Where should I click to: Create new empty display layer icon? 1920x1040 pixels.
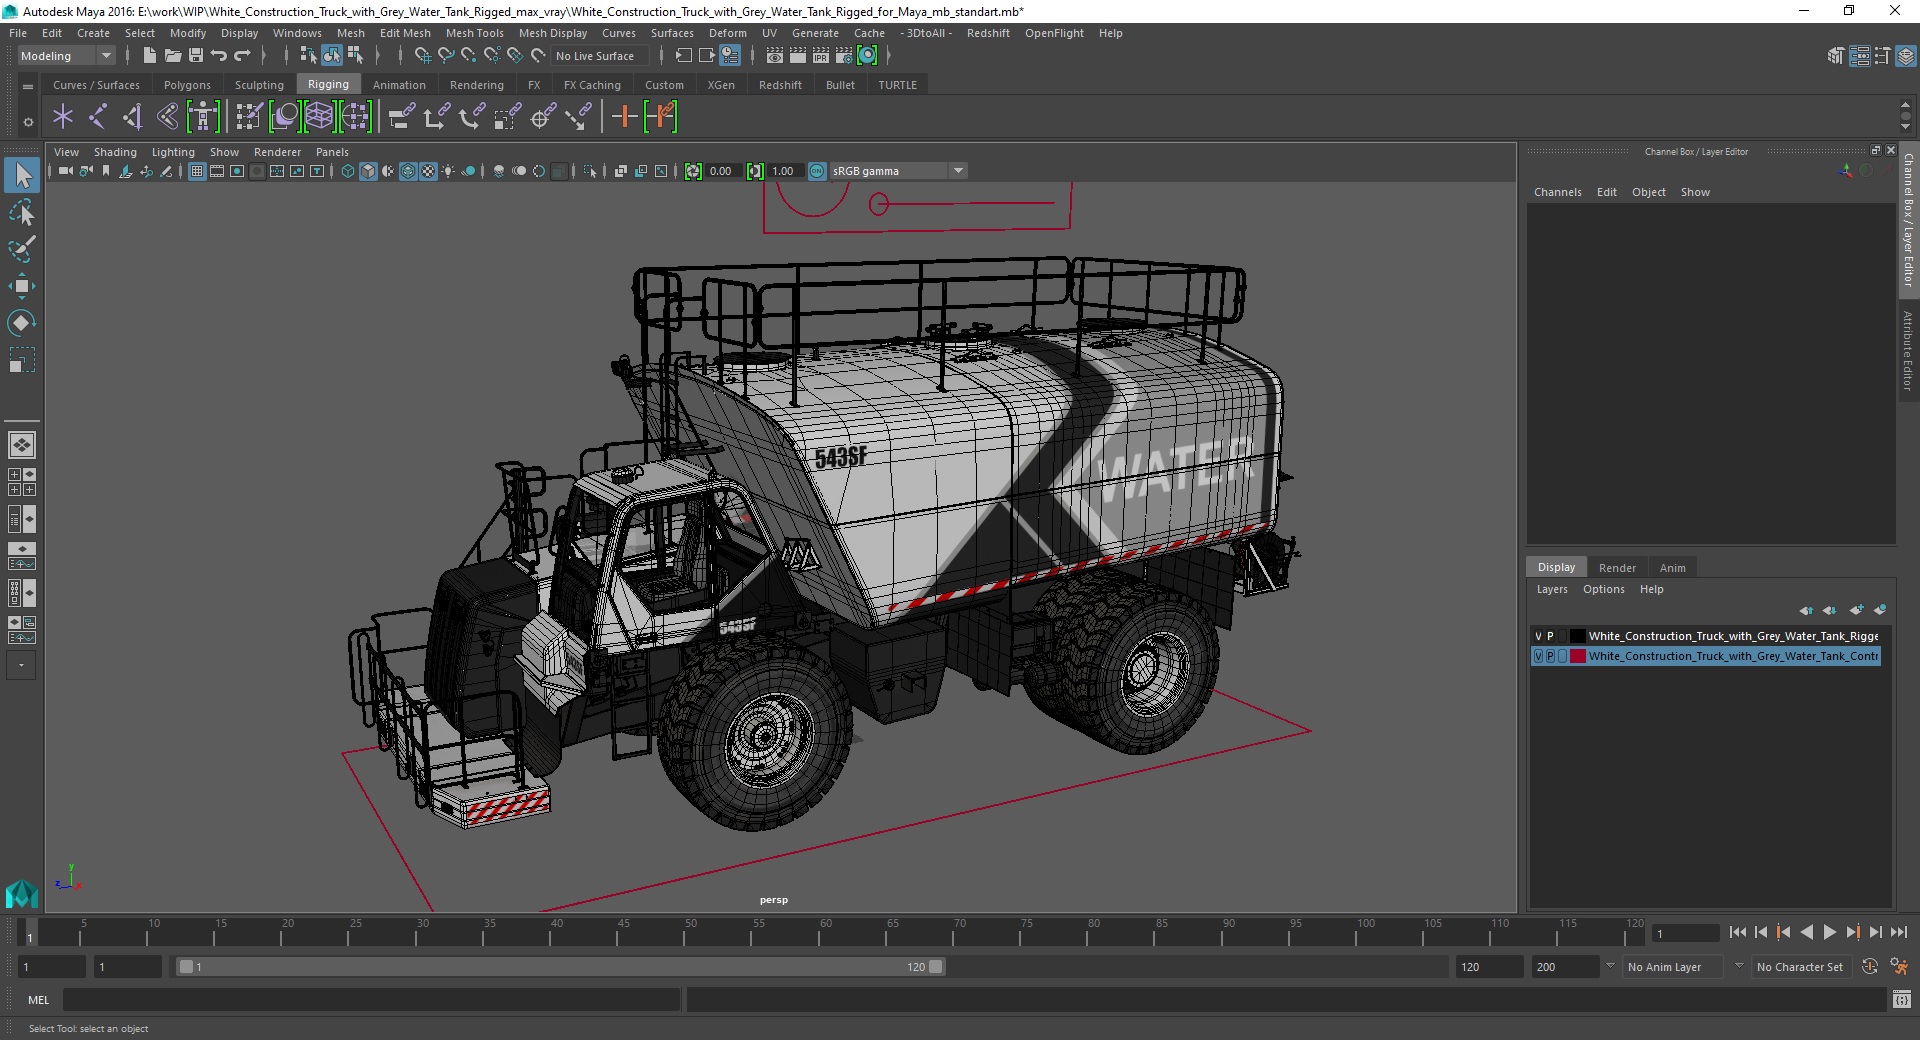coord(1856,610)
